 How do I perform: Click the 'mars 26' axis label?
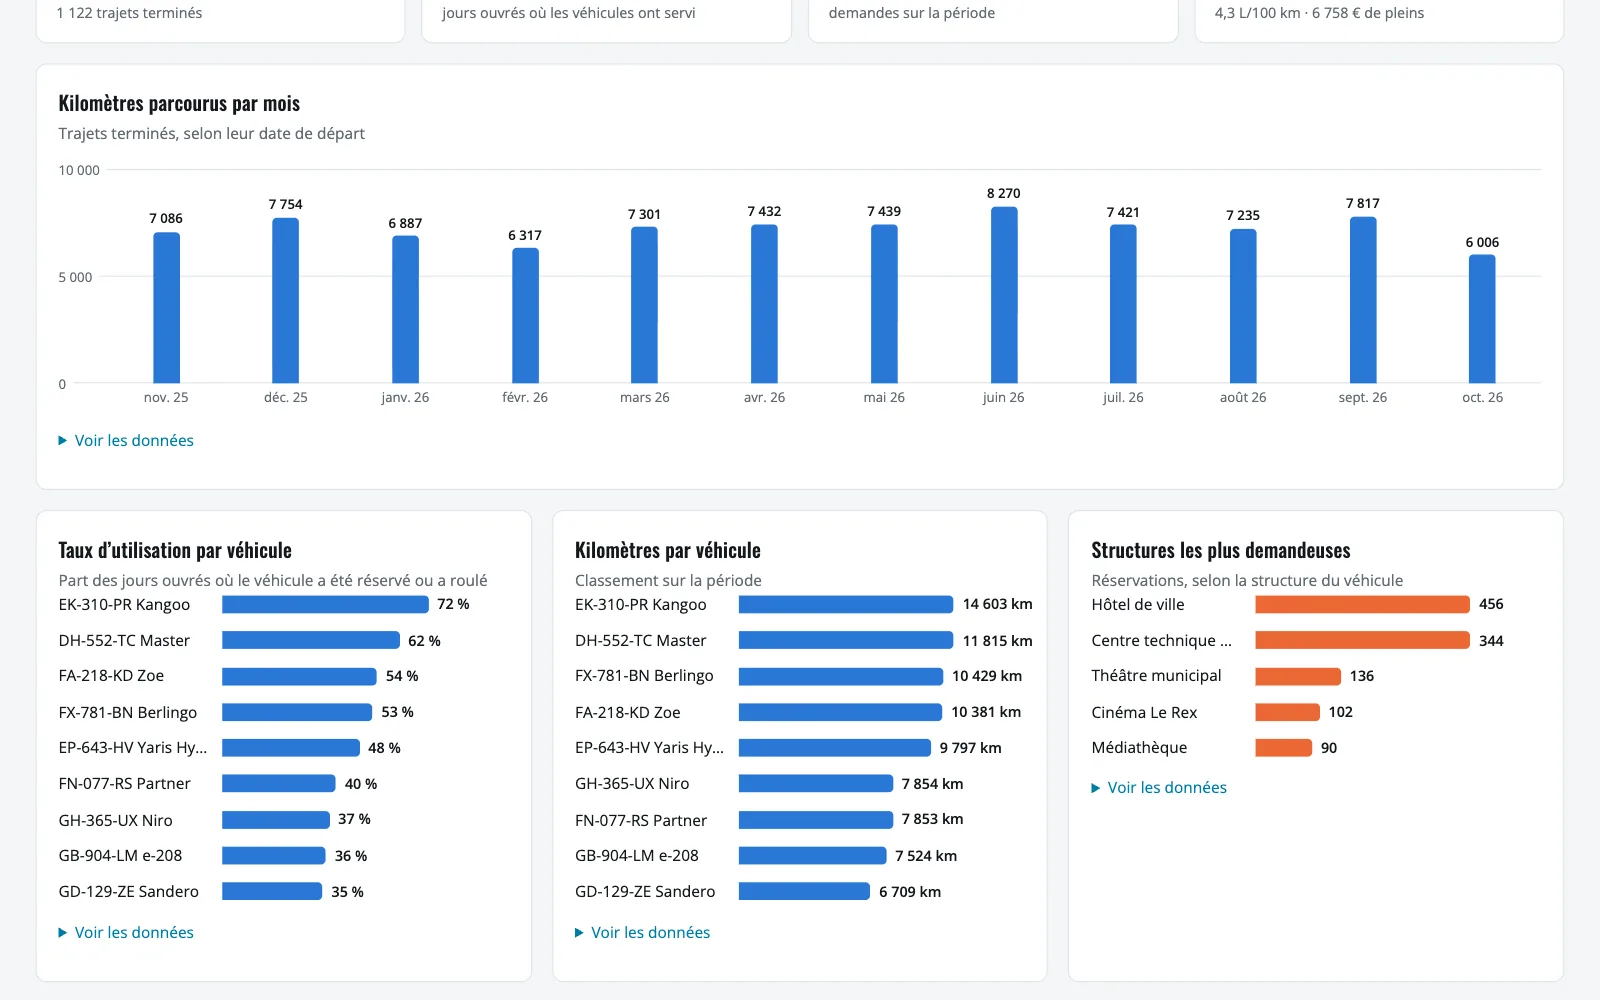(645, 397)
